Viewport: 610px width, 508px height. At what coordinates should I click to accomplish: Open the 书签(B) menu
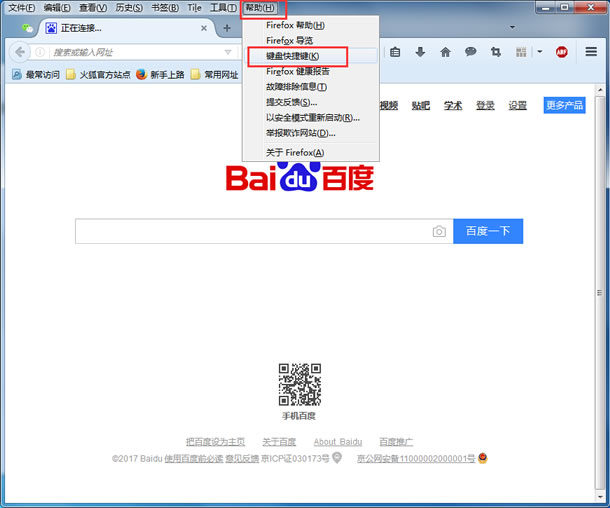pos(165,8)
